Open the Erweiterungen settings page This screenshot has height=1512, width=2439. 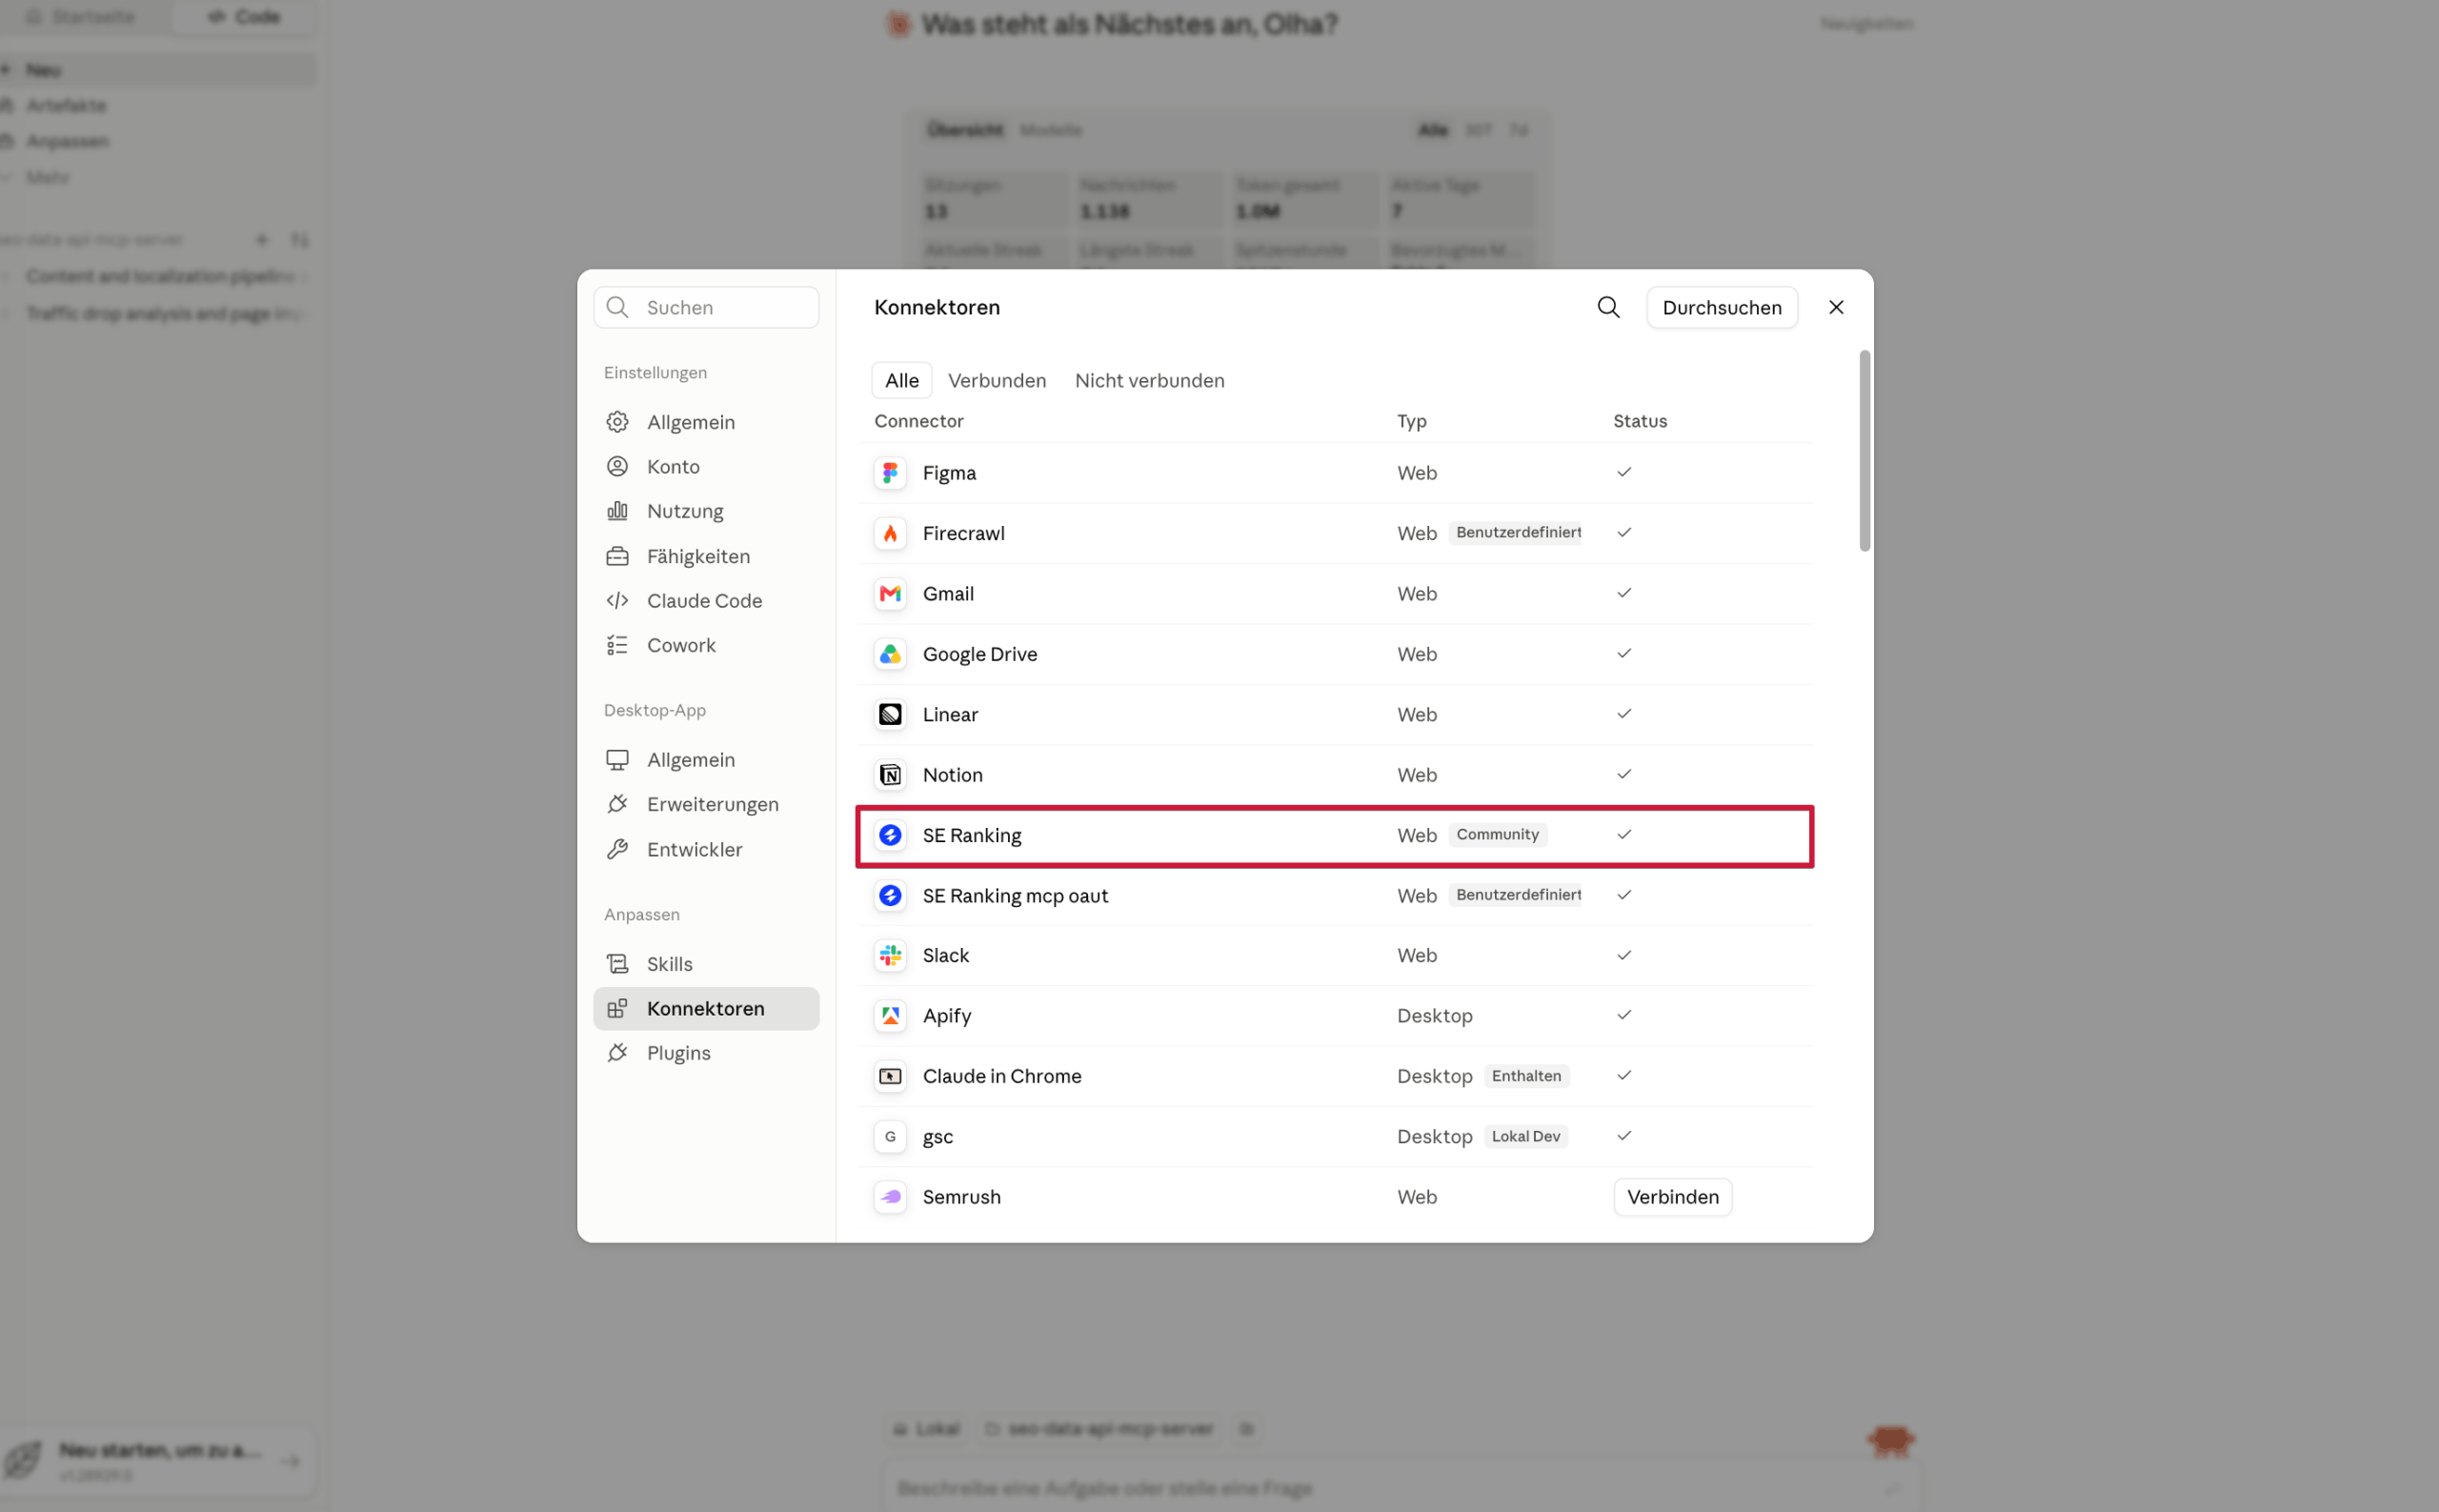pos(706,804)
